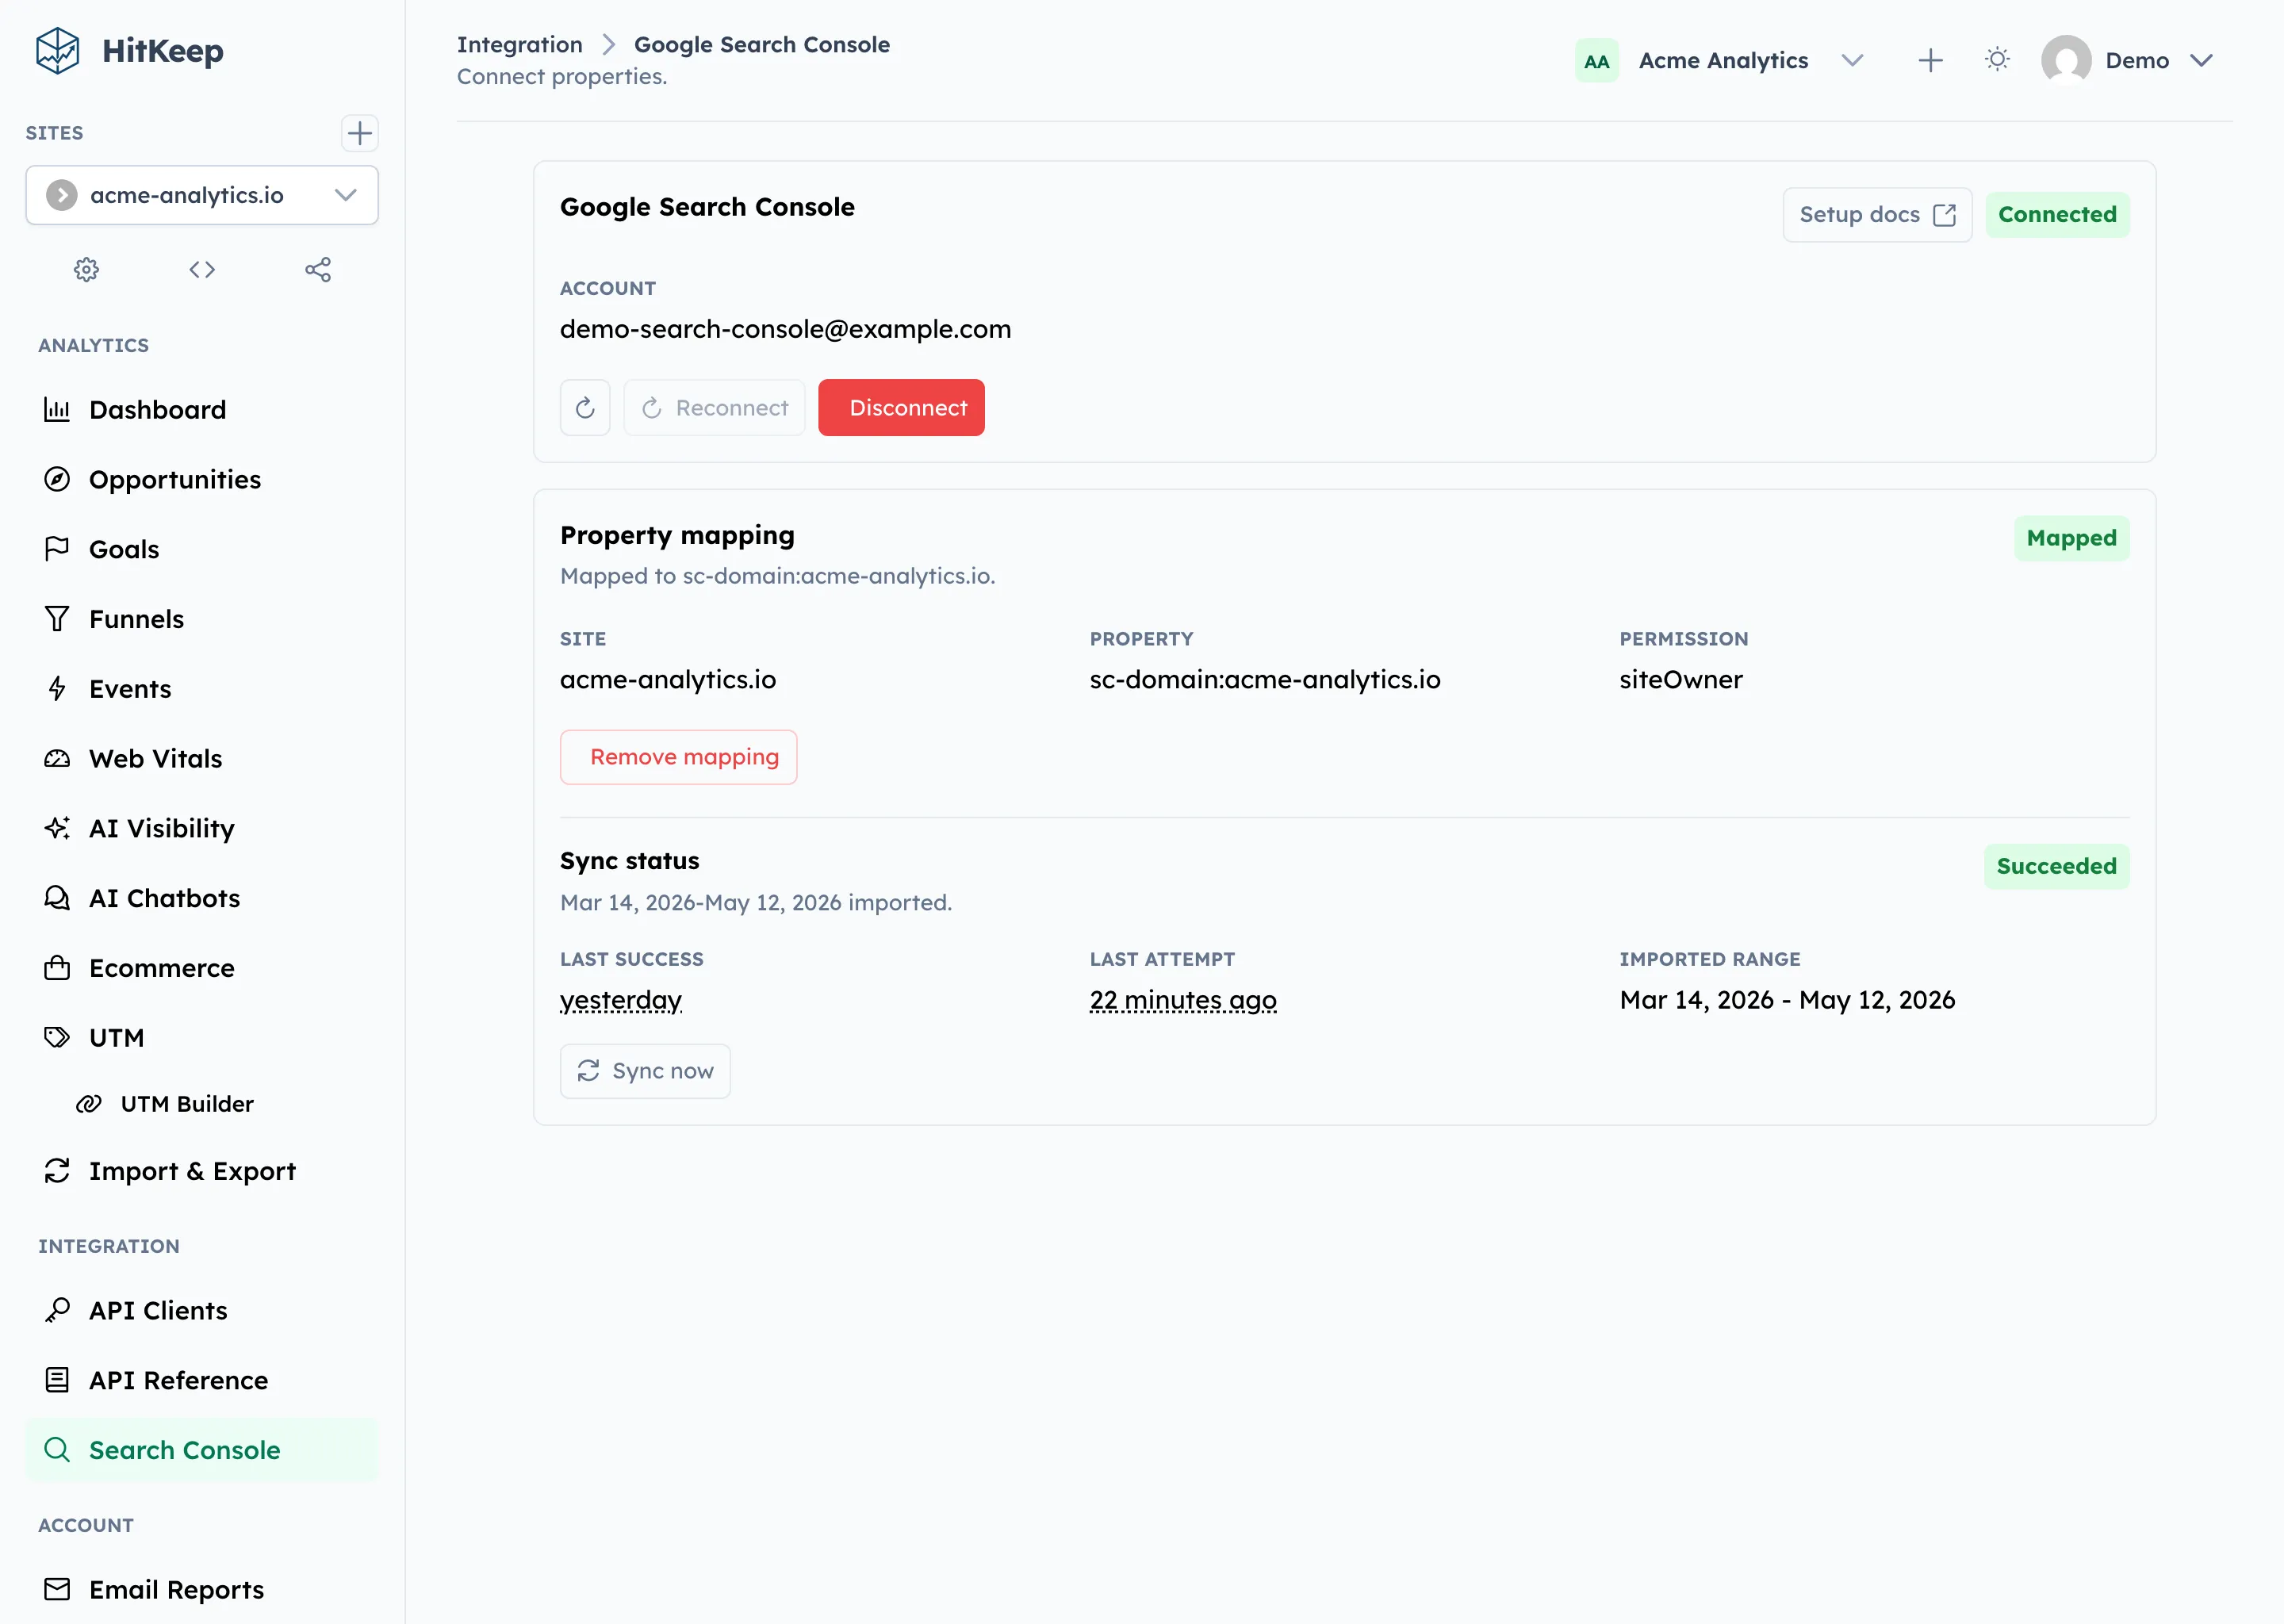The height and width of the screenshot is (1624, 2284).
Task: Click red Disconnect button
Action: point(901,408)
